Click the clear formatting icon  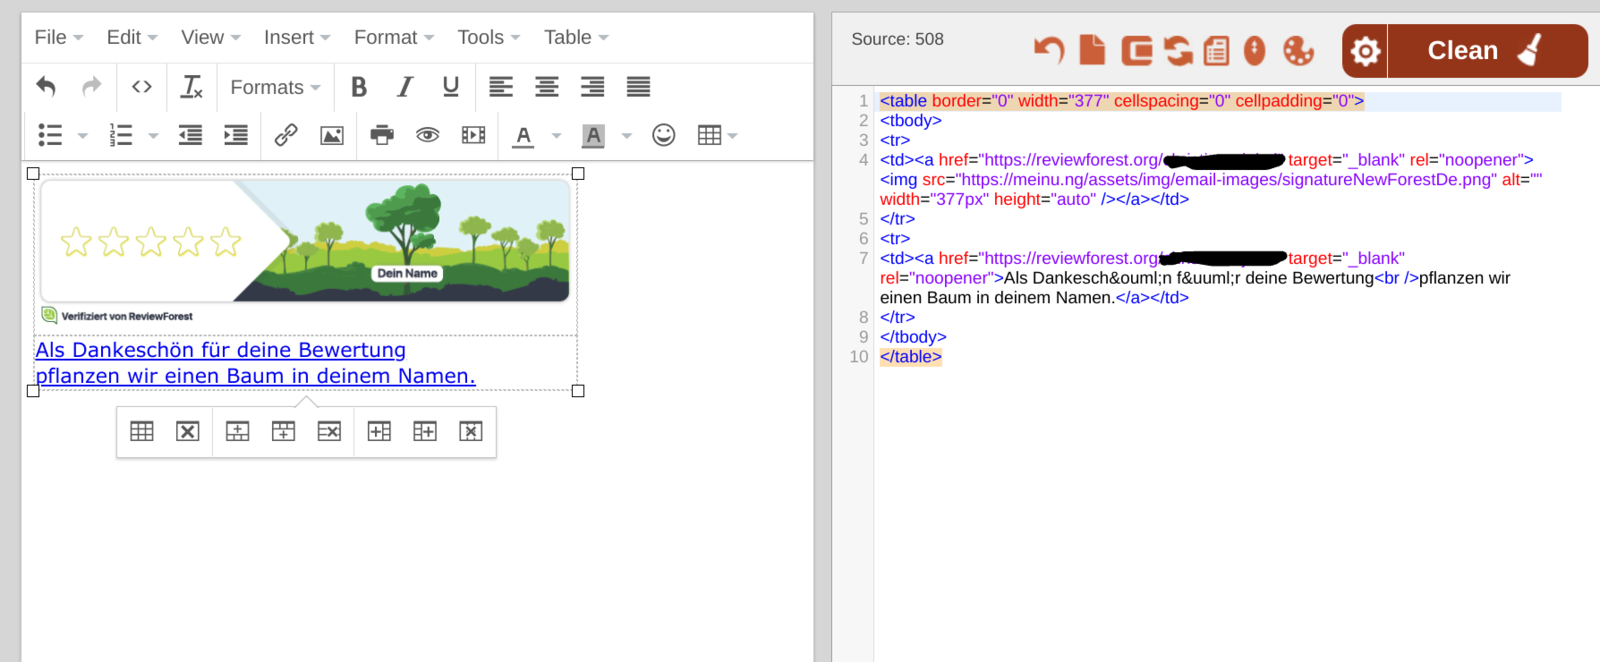click(191, 87)
